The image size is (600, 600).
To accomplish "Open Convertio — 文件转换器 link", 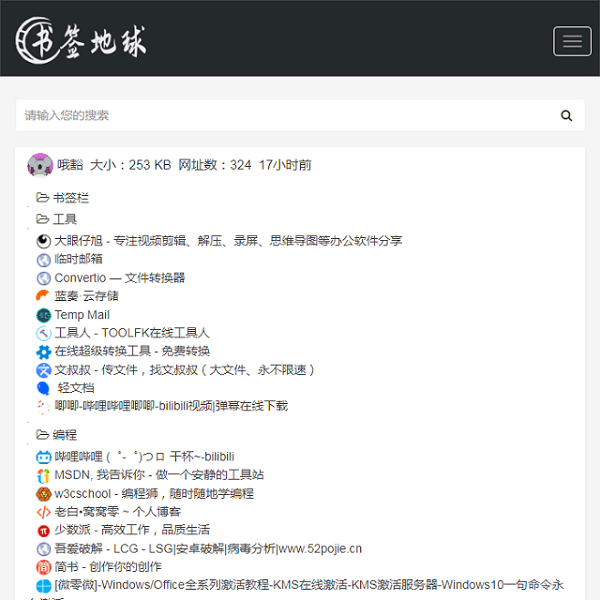I will 119,277.
